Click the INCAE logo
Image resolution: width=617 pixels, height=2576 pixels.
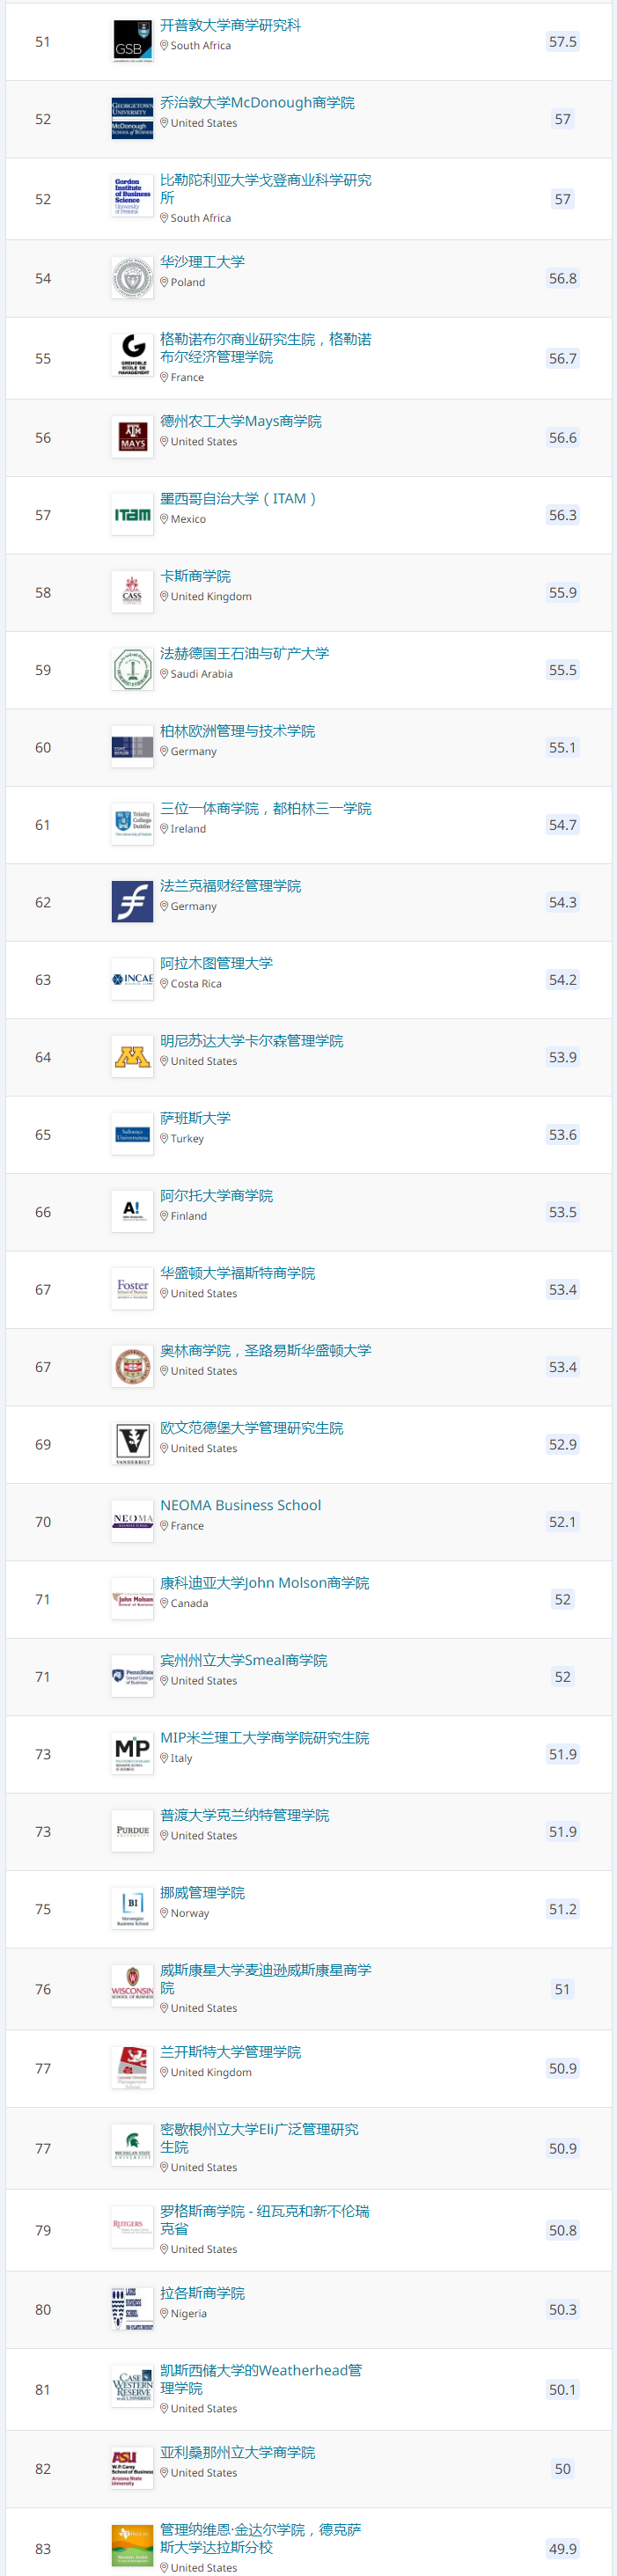tap(132, 980)
